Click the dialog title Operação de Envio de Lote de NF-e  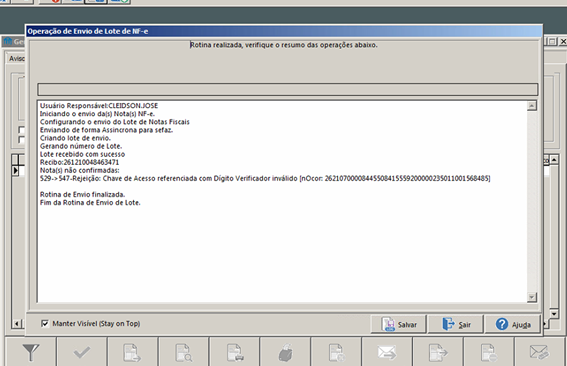[88, 31]
